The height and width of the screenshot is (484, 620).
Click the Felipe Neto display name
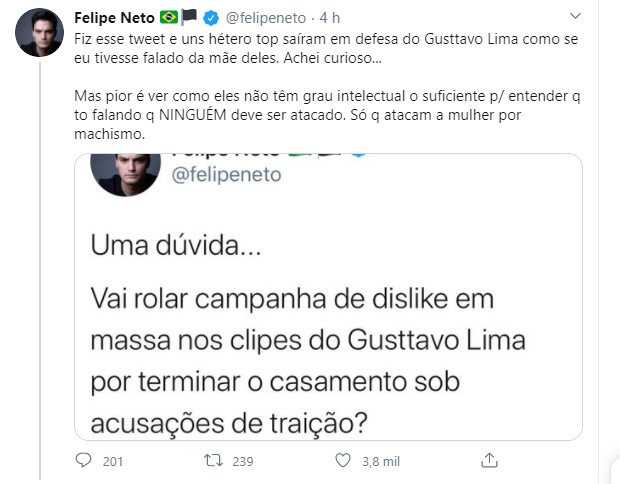pyautogui.click(x=113, y=17)
